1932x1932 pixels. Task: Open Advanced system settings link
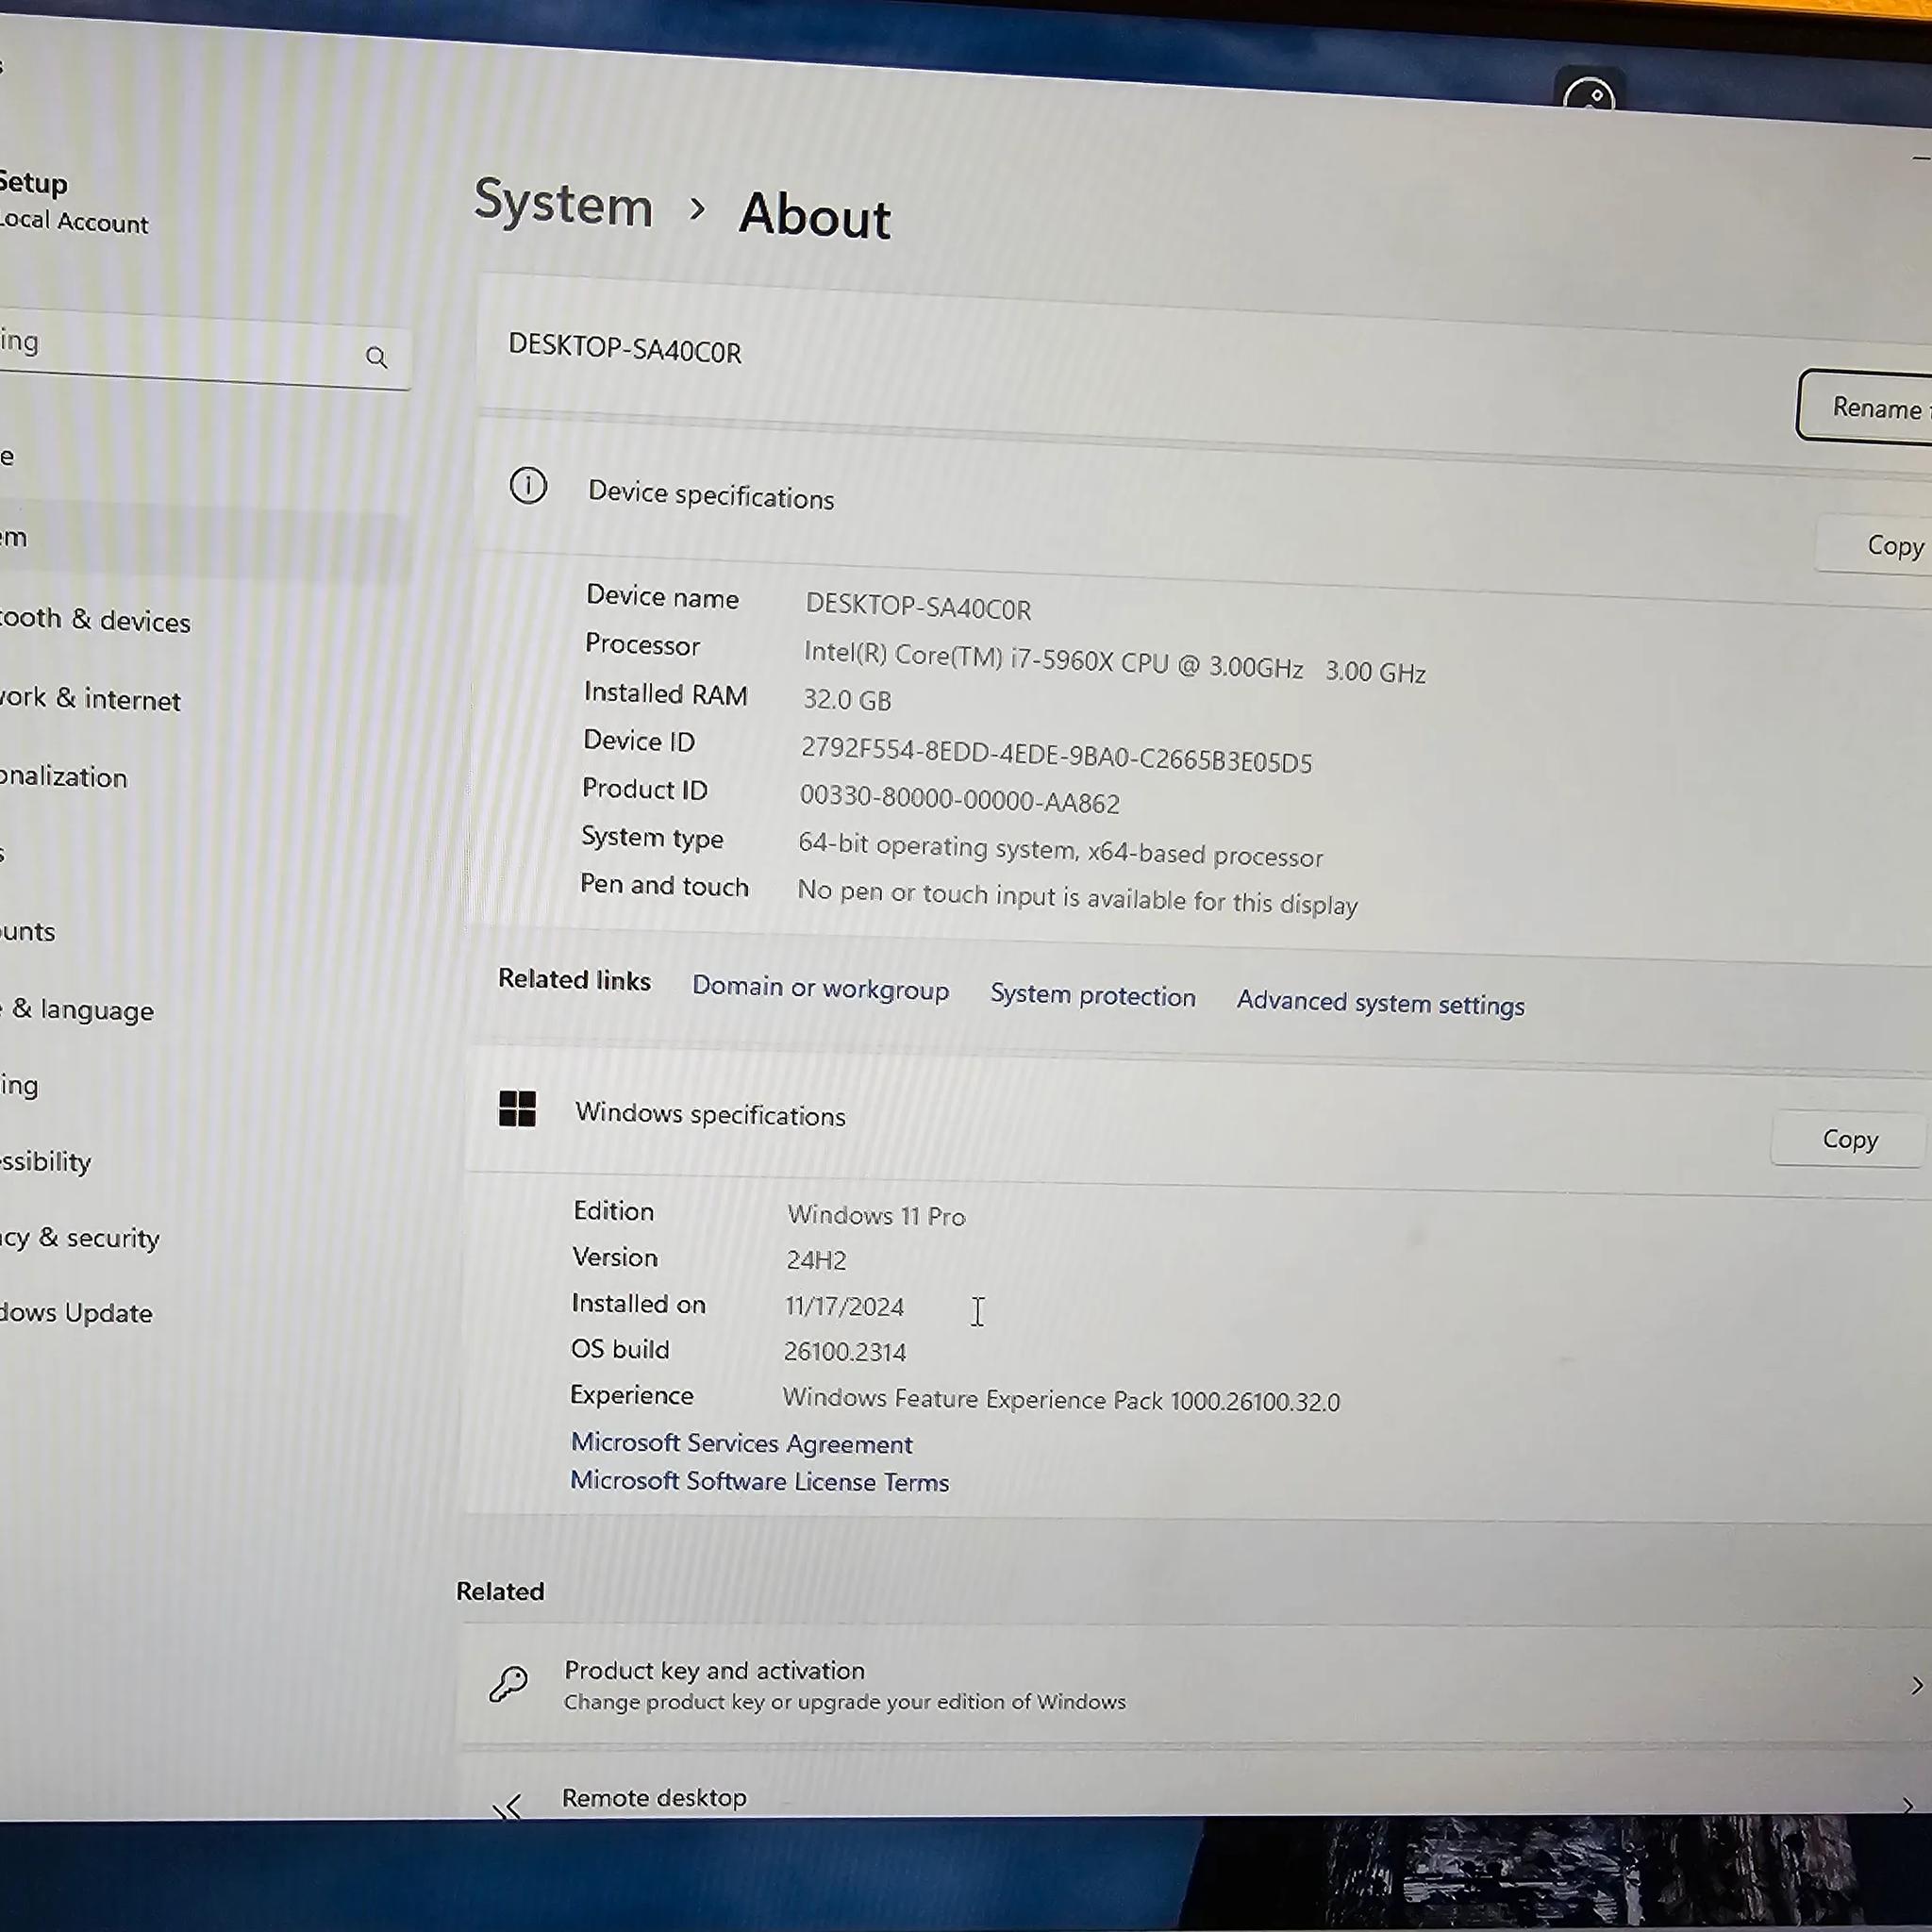tap(1380, 1003)
